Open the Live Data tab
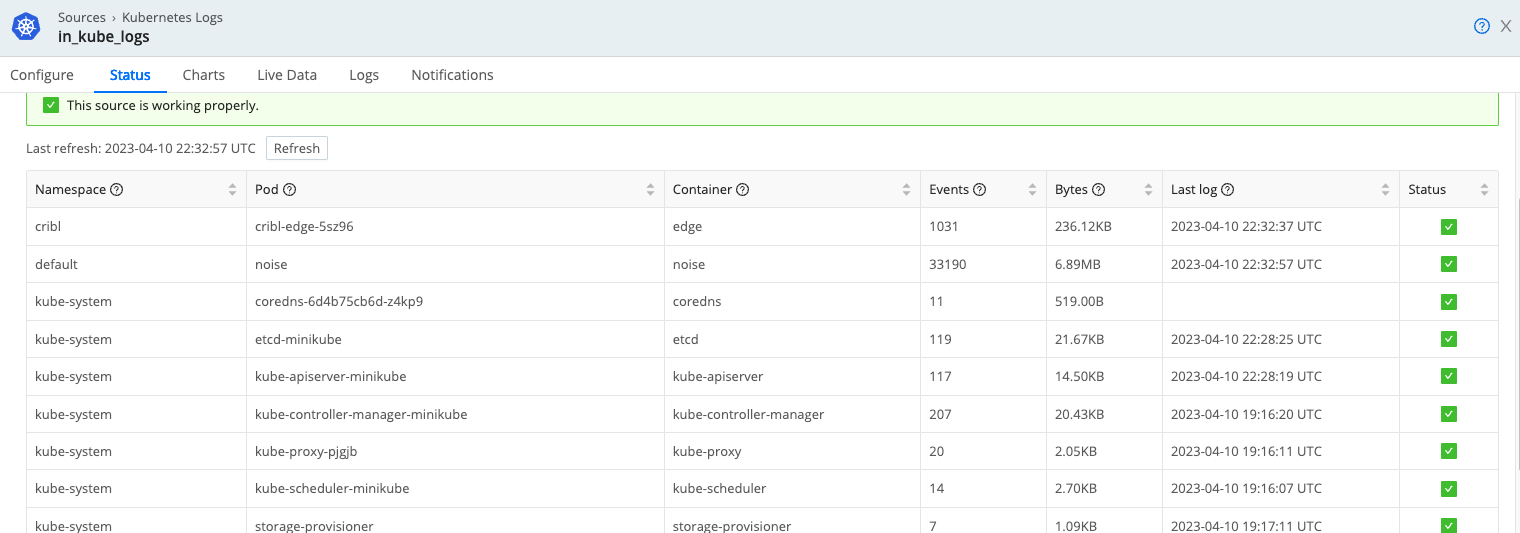Viewport: 1520px width, 533px height. [287, 75]
